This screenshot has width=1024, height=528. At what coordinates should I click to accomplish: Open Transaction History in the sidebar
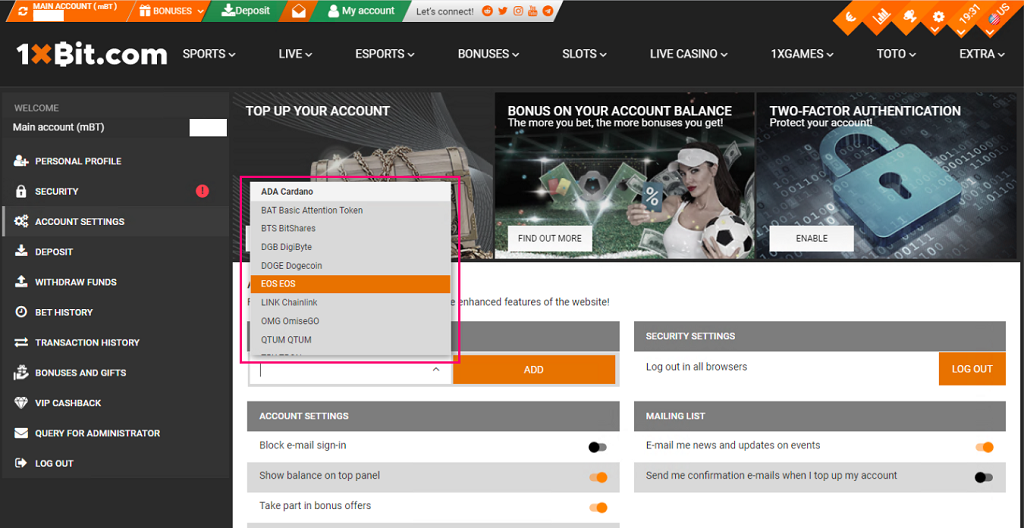click(116, 342)
